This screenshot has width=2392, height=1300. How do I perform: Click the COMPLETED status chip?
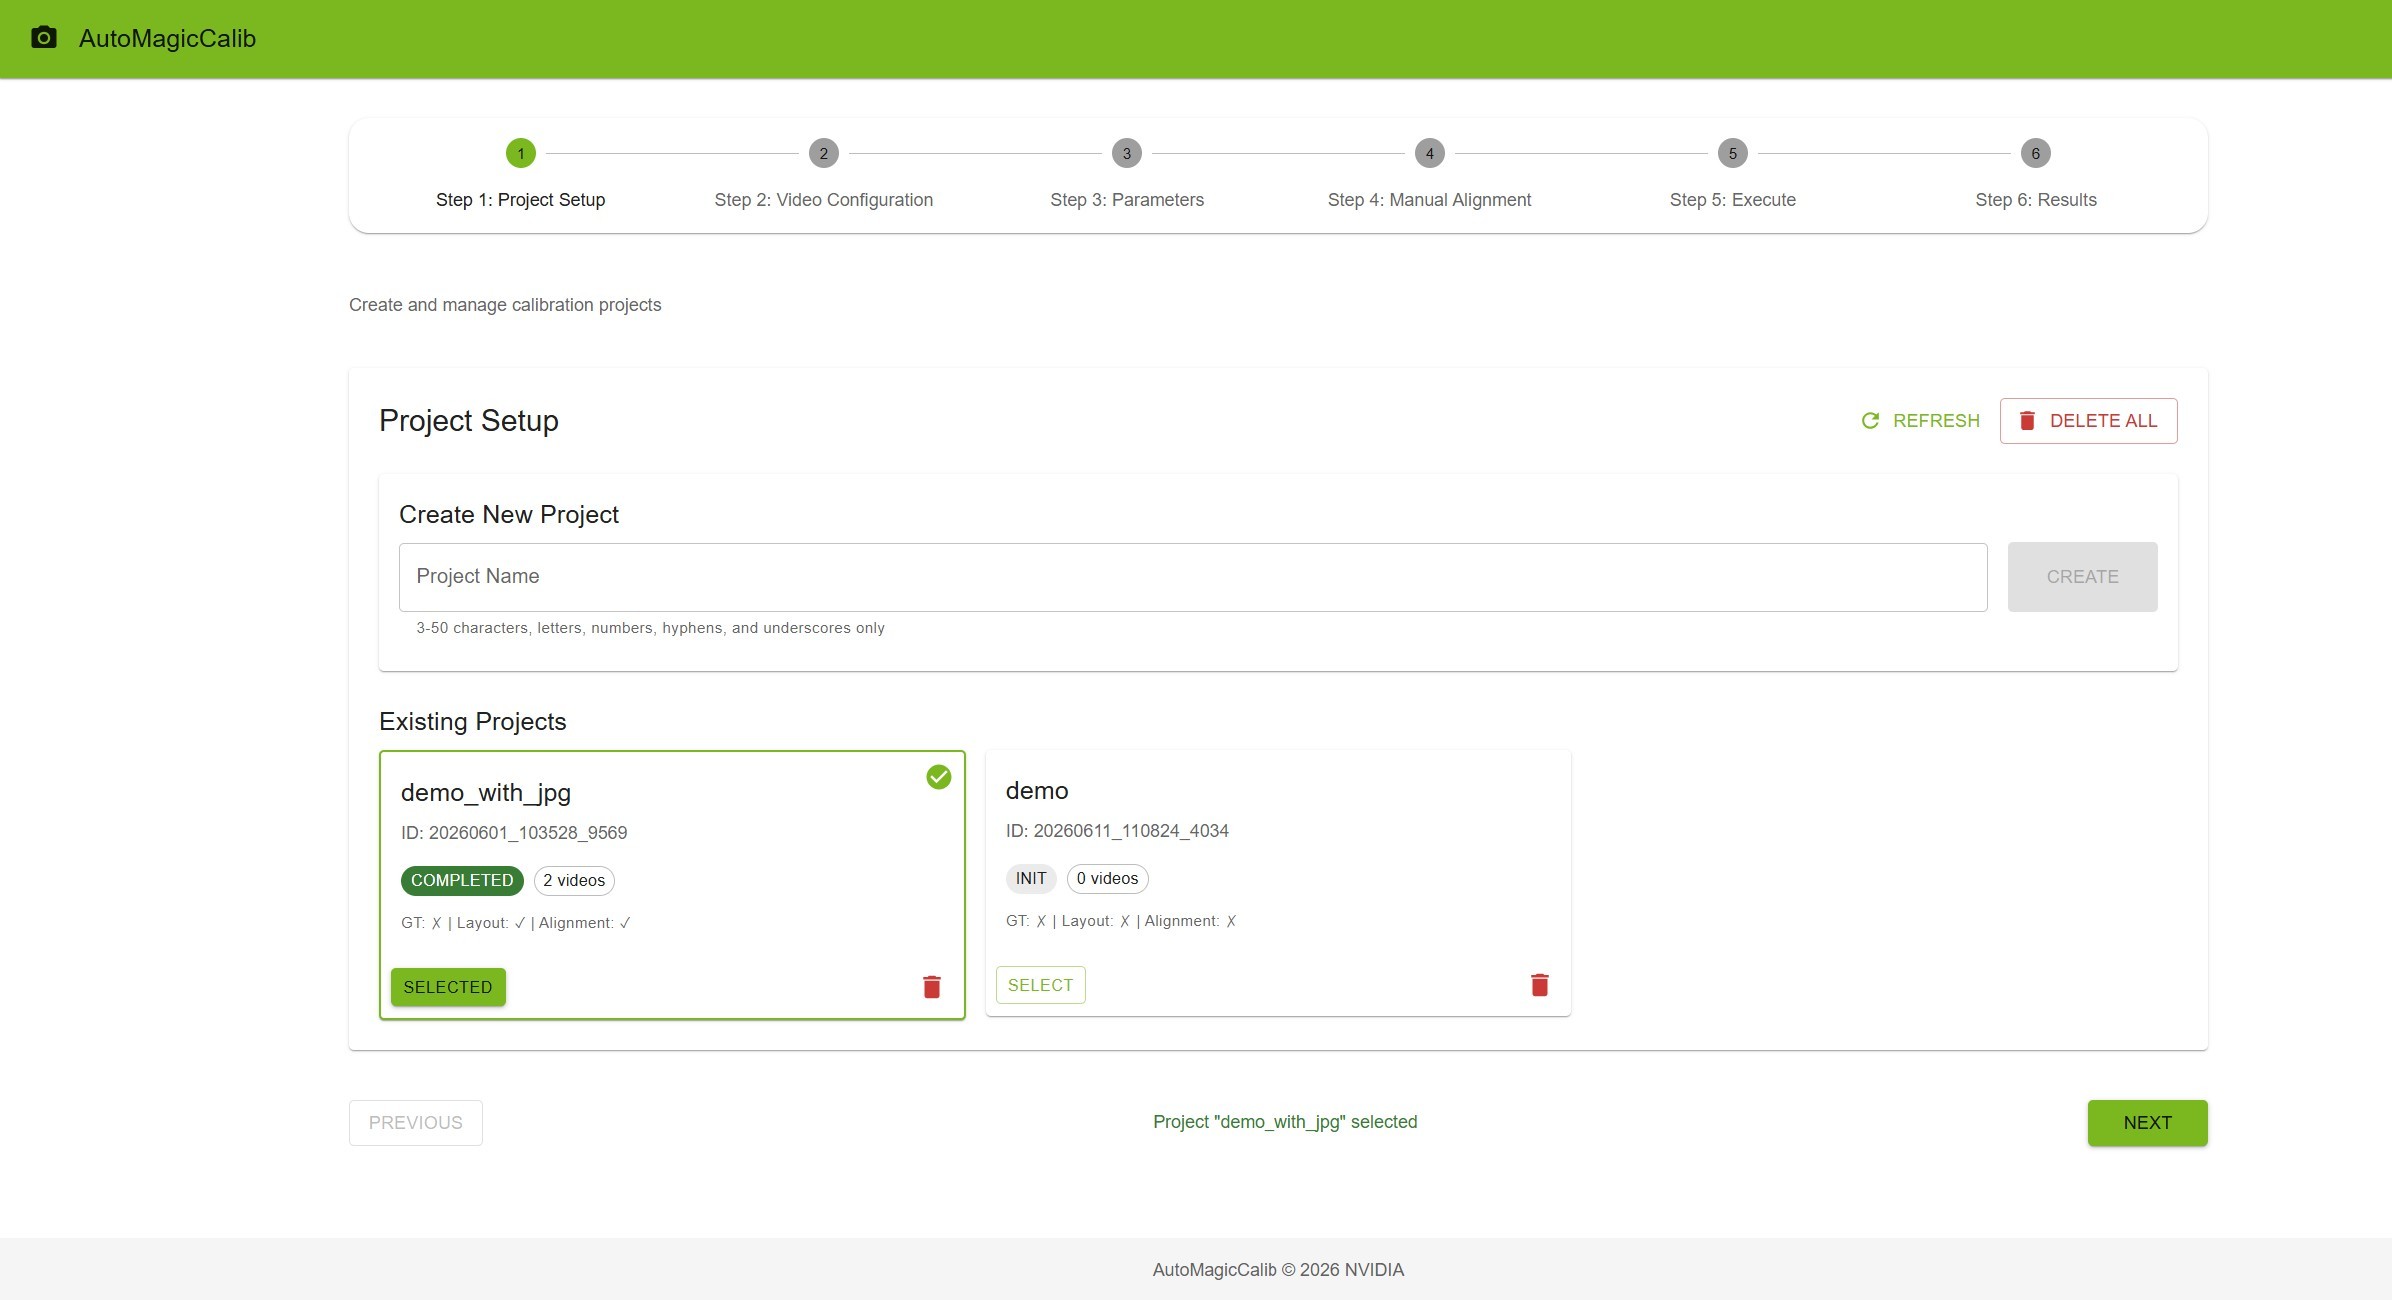462,880
